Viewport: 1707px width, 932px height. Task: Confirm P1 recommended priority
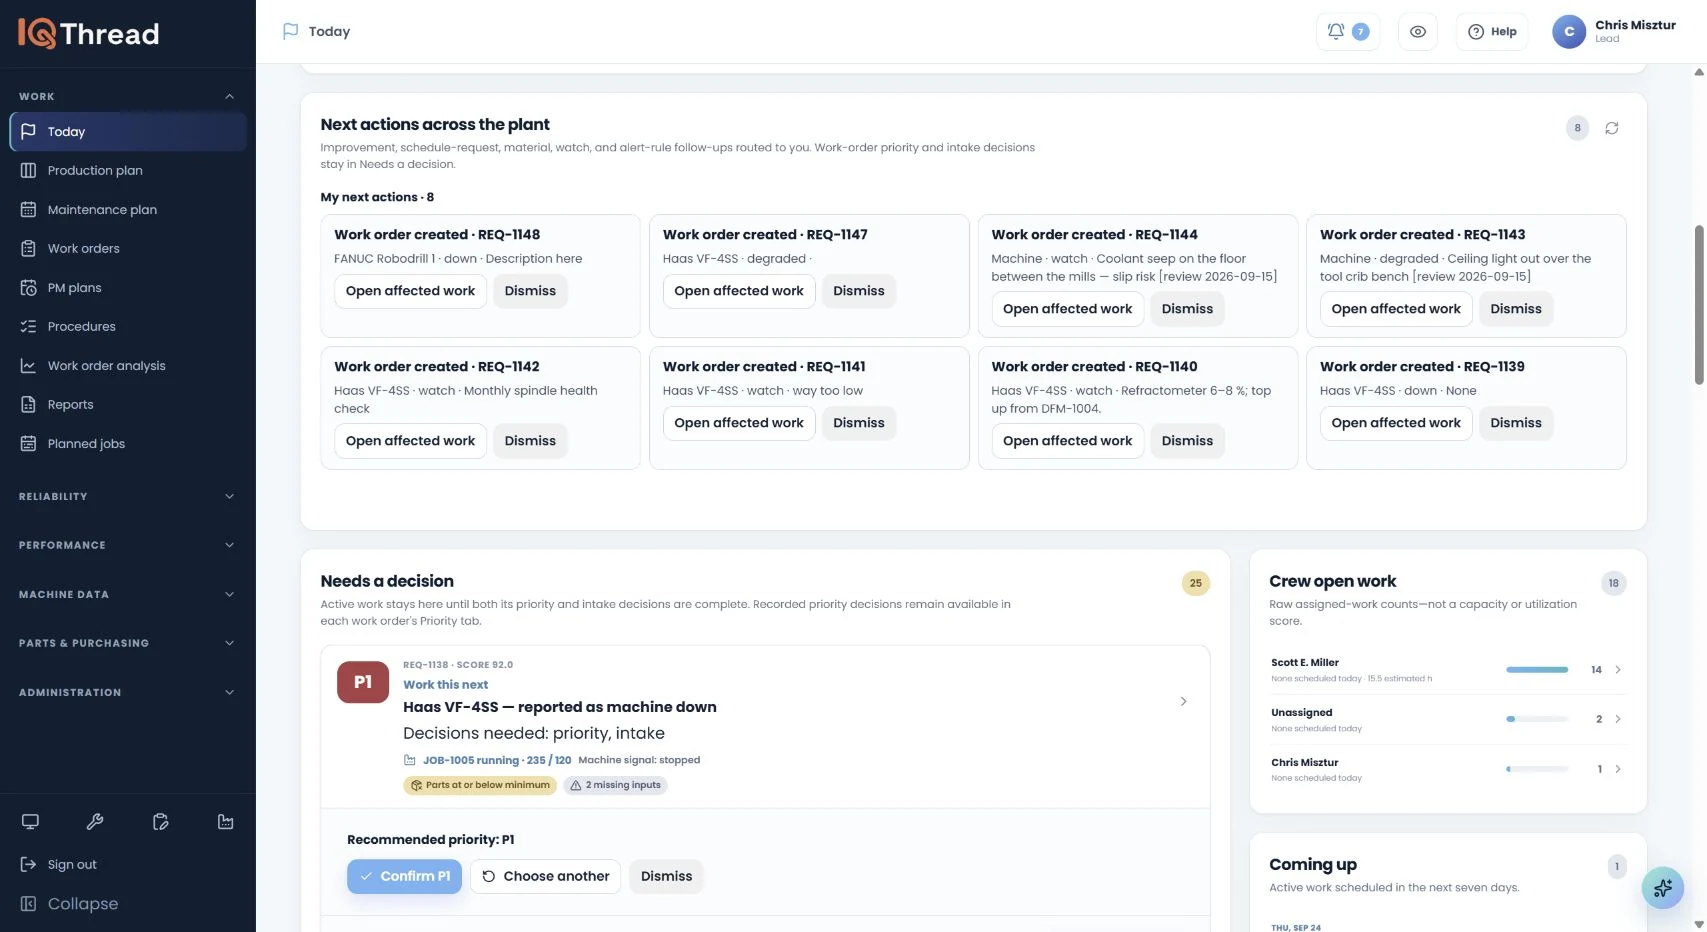pos(404,877)
